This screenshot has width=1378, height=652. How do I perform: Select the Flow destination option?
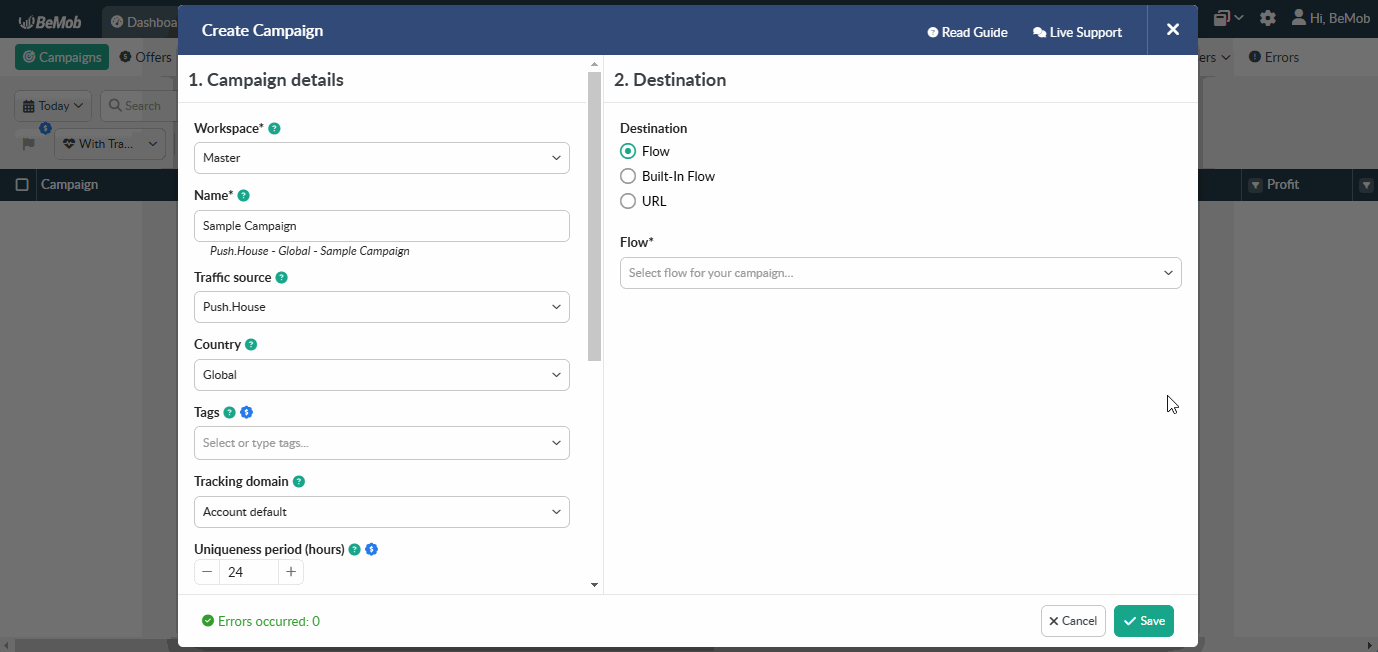coord(628,151)
